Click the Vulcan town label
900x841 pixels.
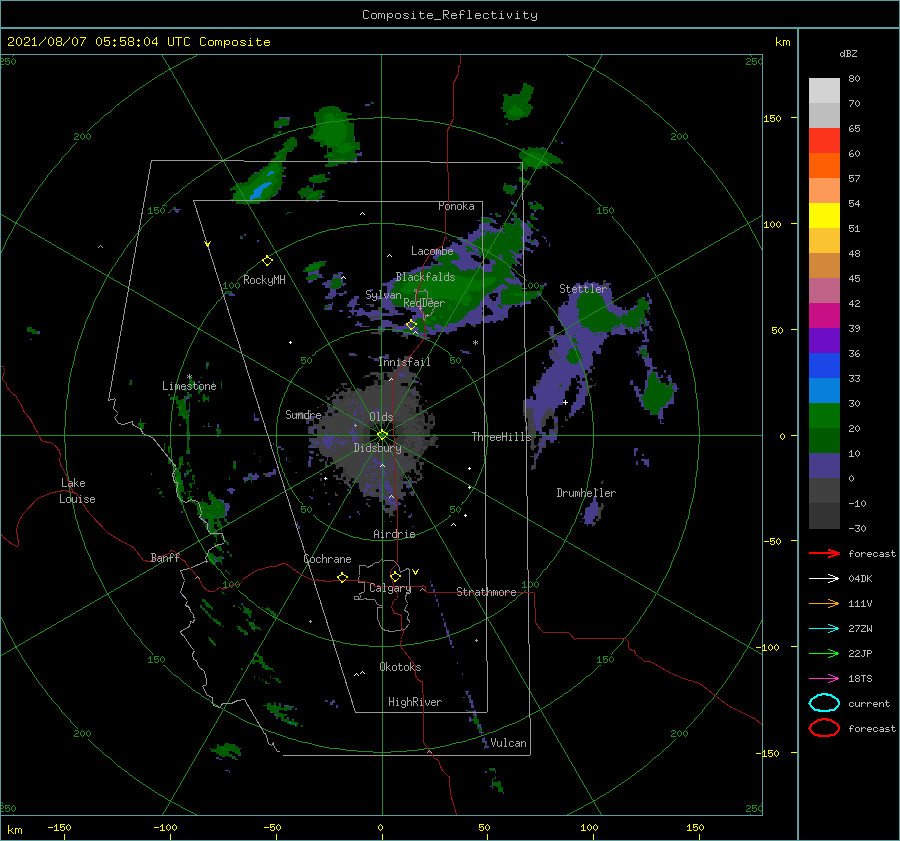[508, 743]
